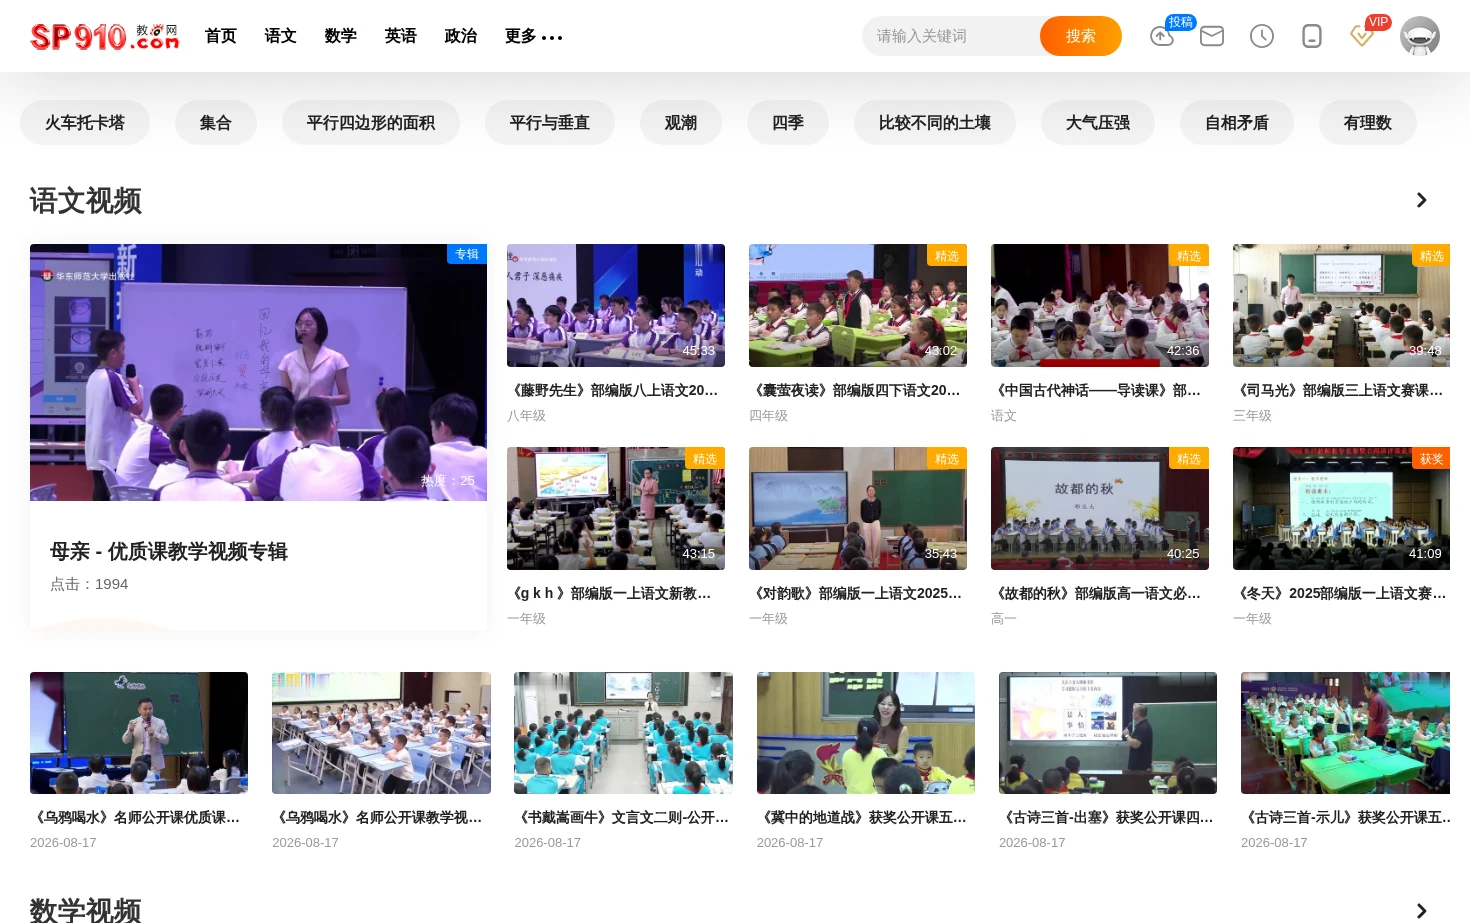Select the 火车托卡塔 tag
The image size is (1470, 923).
[85, 122]
